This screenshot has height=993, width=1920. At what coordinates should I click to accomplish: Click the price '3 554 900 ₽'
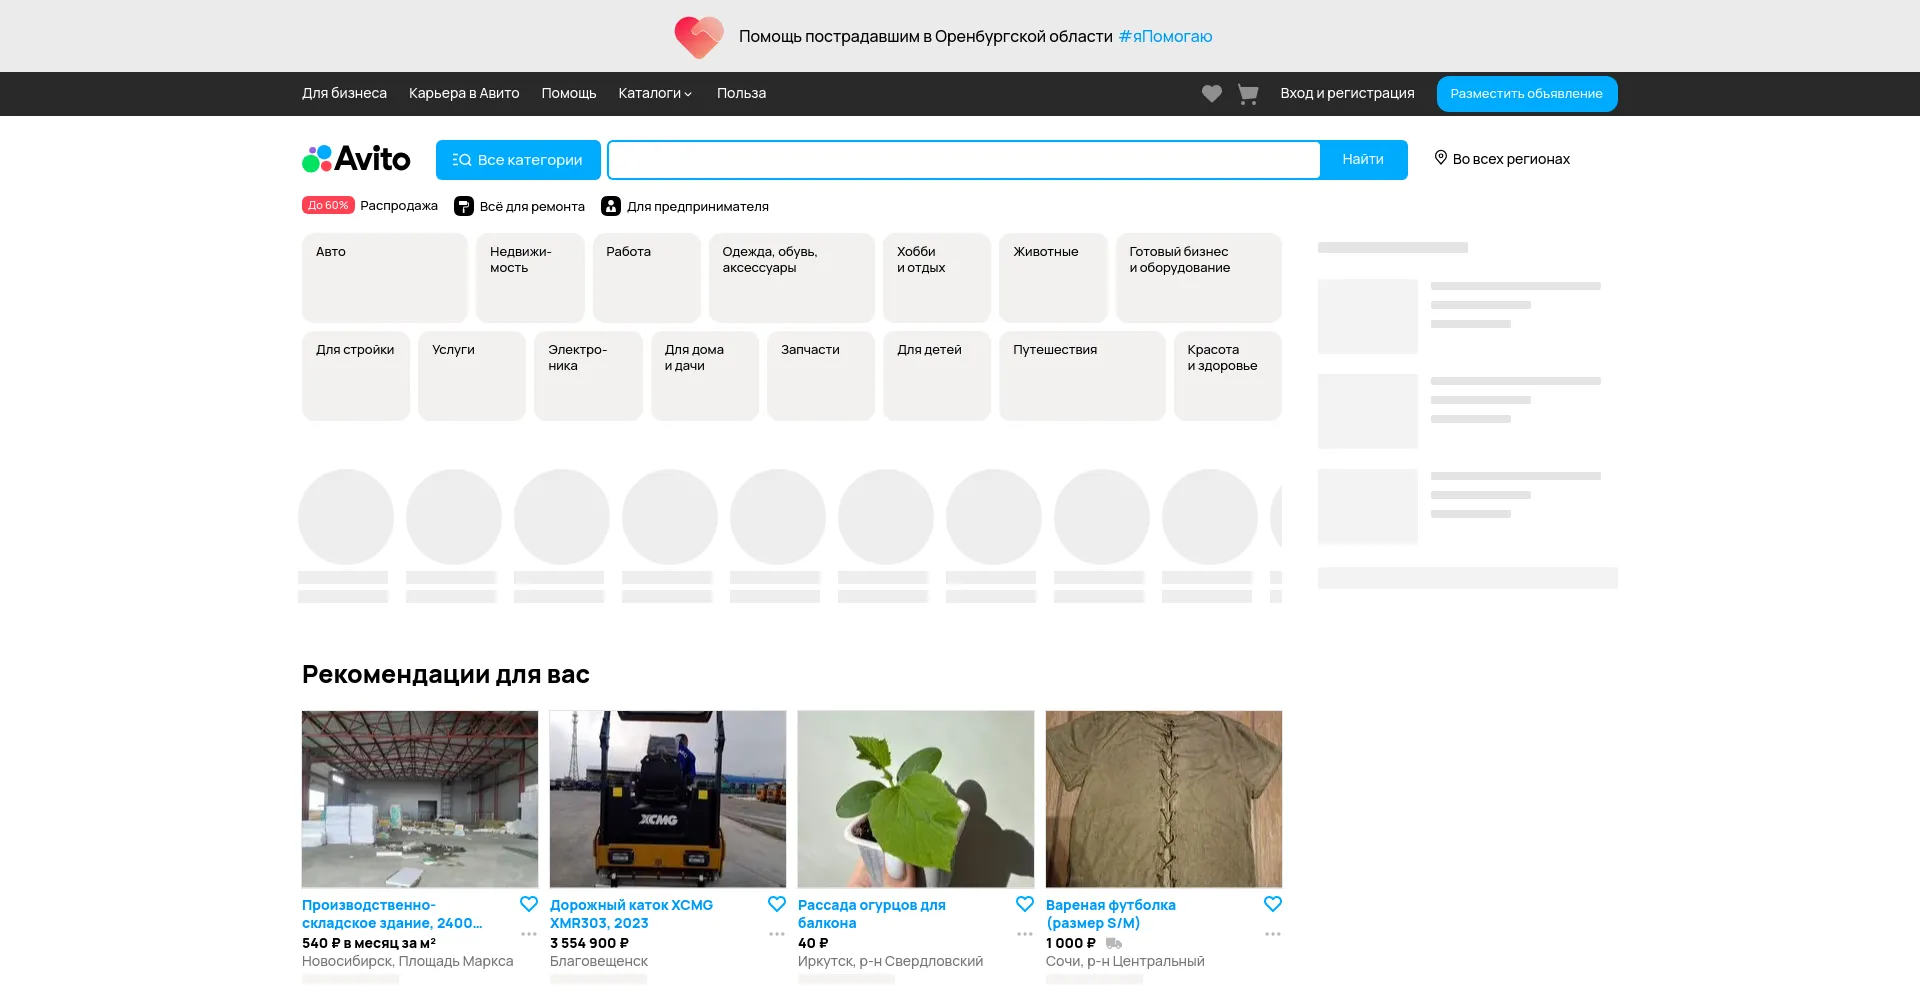coord(589,943)
